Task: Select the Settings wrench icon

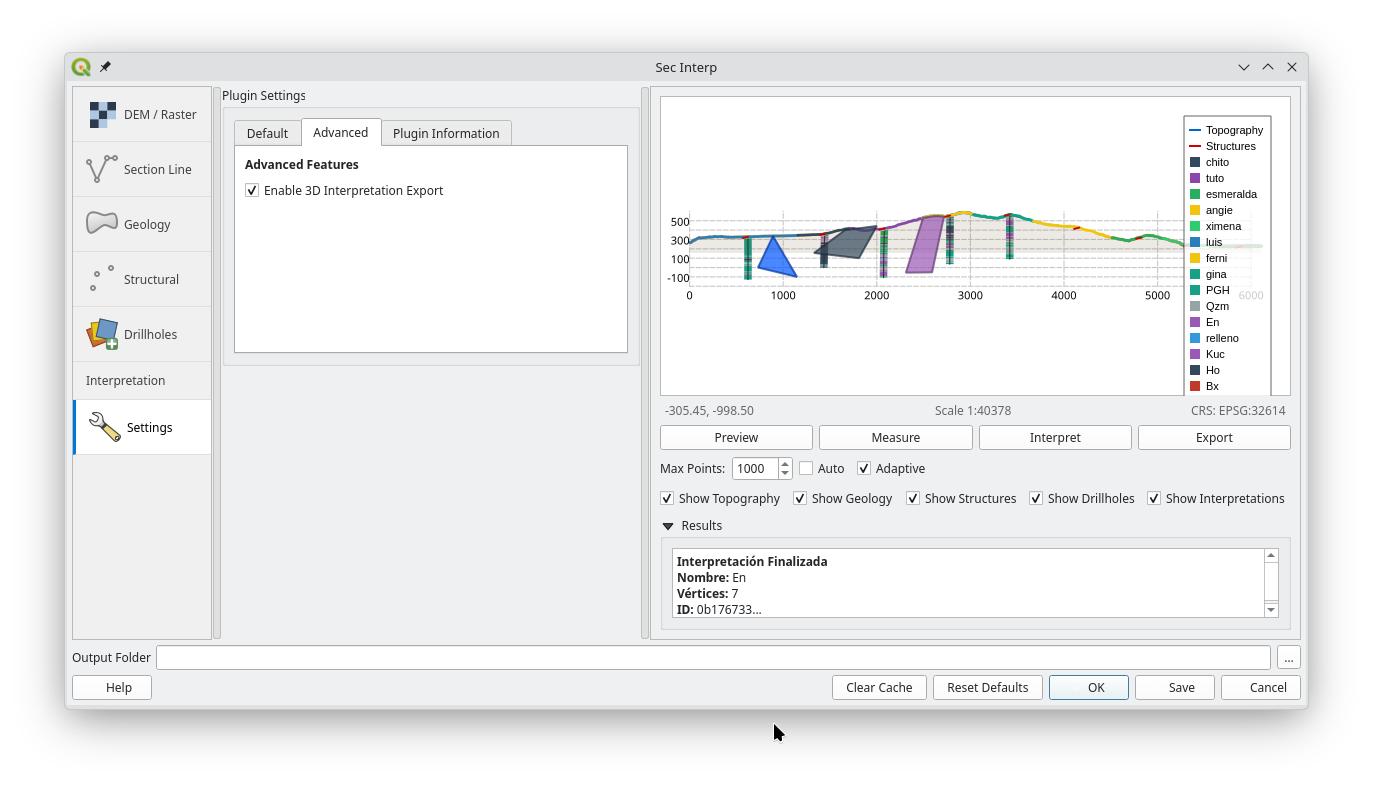Action: tap(103, 426)
